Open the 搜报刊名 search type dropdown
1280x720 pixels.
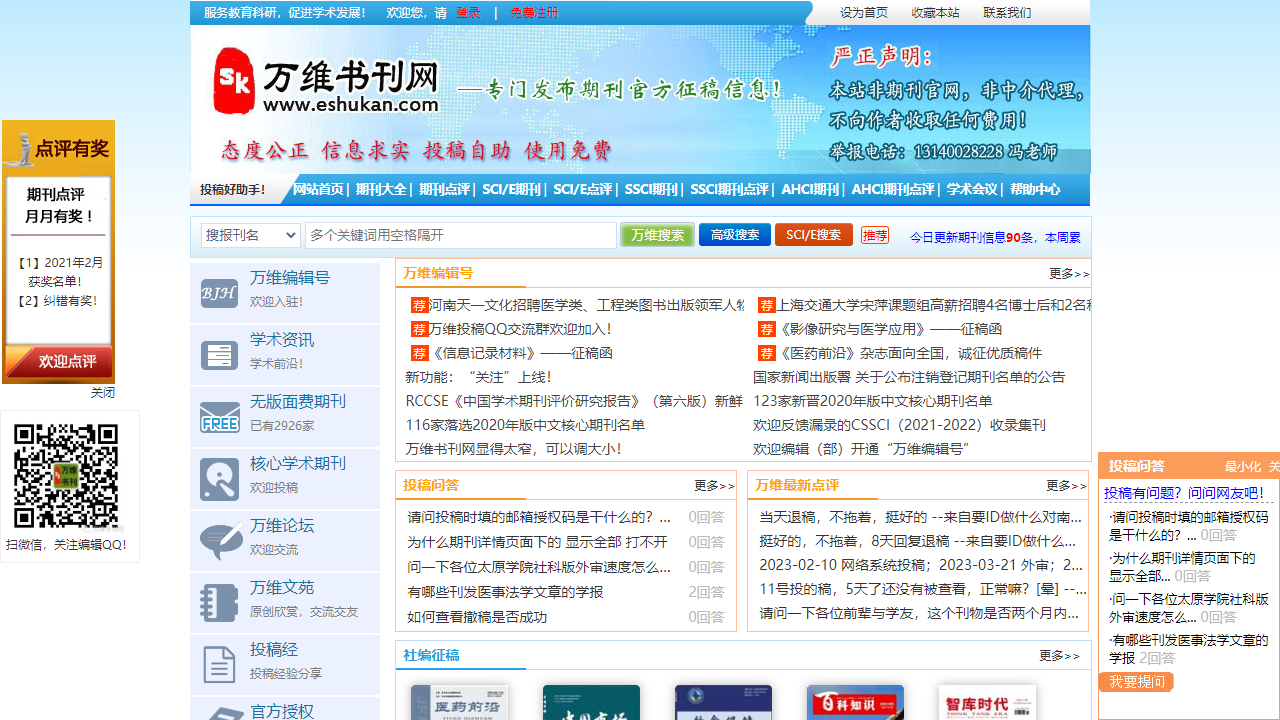point(251,235)
